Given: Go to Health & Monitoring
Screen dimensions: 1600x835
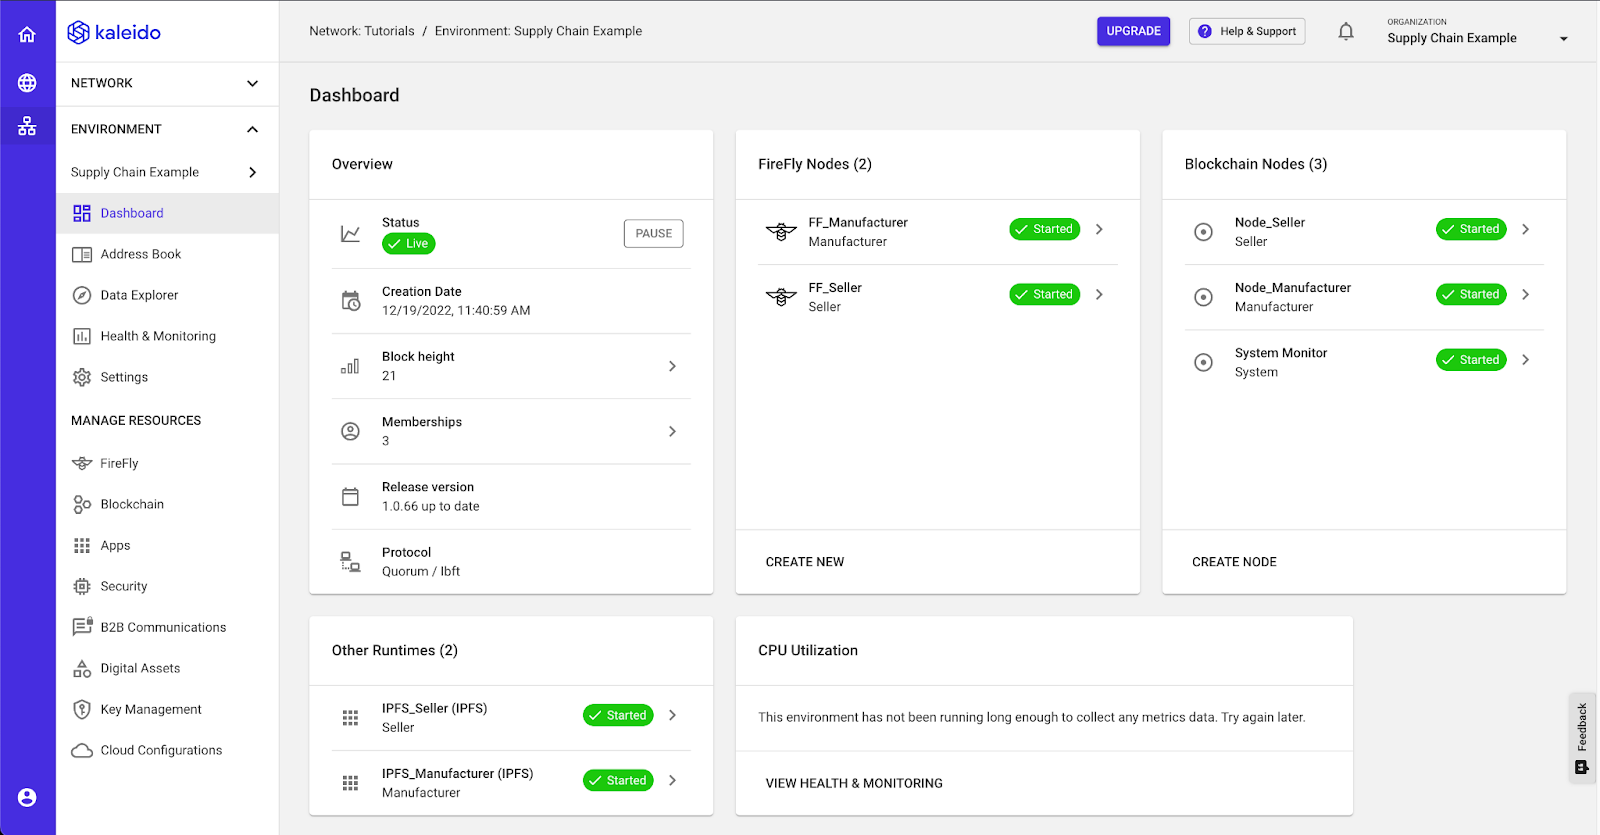Looking at the screenshot, I should click(x=167, y=336).
